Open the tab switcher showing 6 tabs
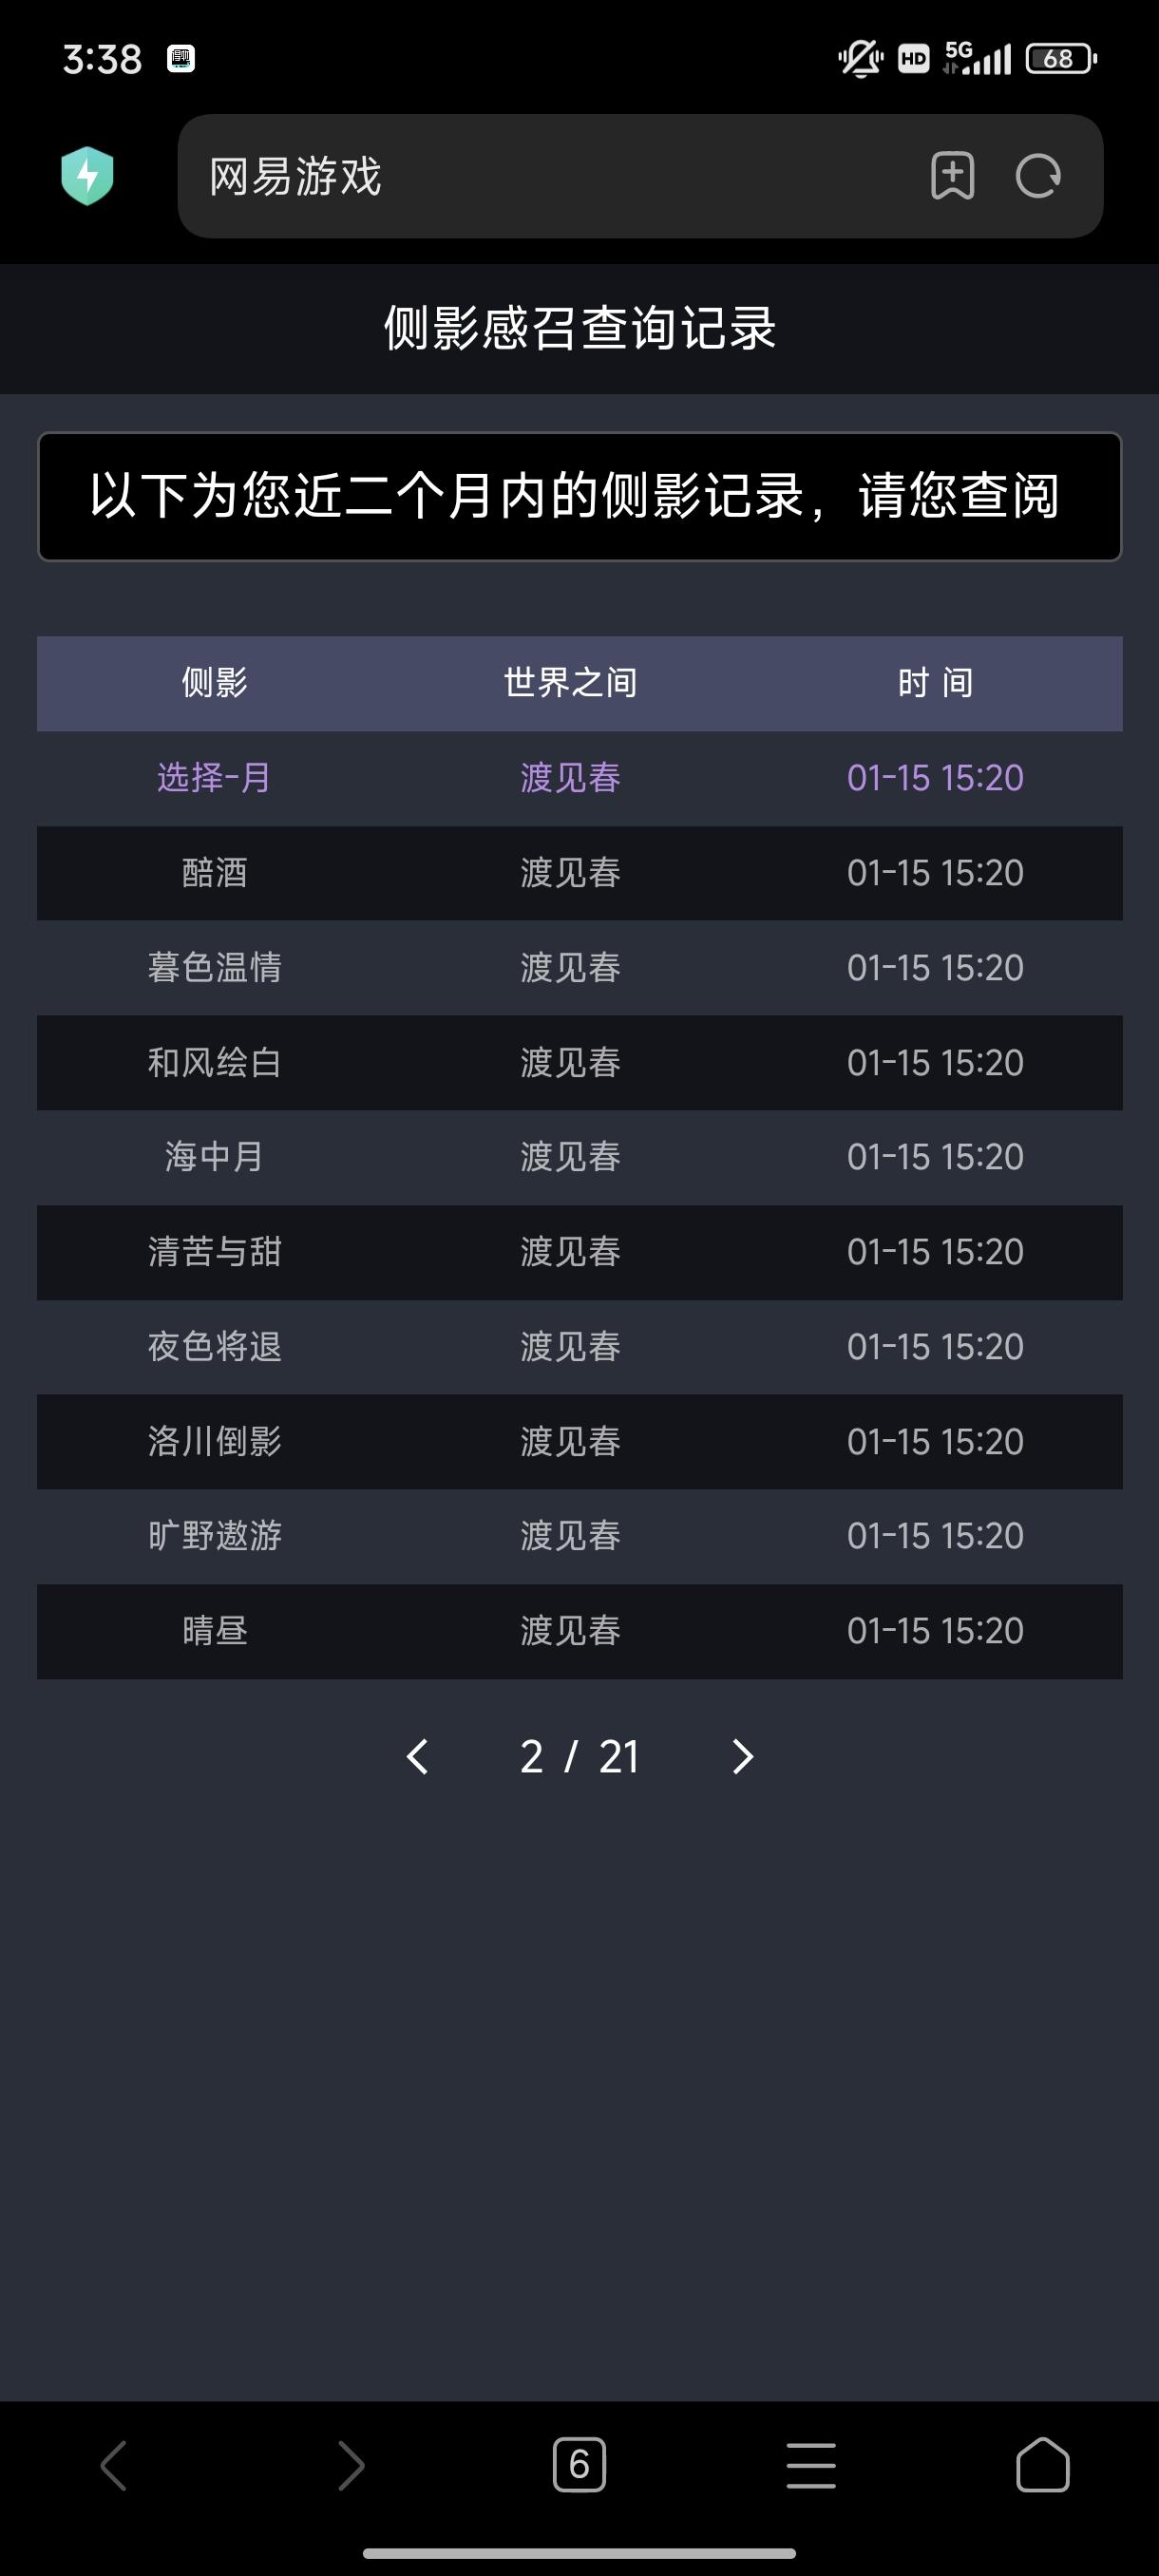1159x2576 pixels. pyautogui.click(x=579, y=2465)
